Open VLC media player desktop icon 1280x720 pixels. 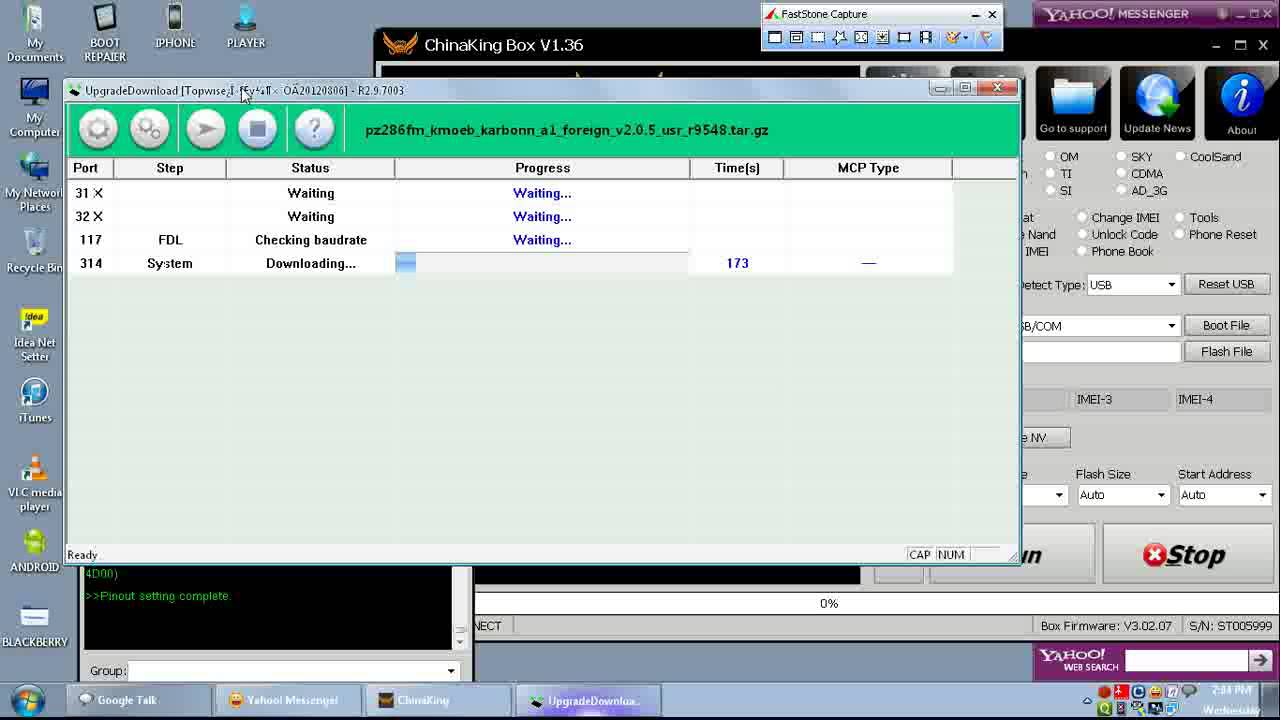tap(35, 484)
